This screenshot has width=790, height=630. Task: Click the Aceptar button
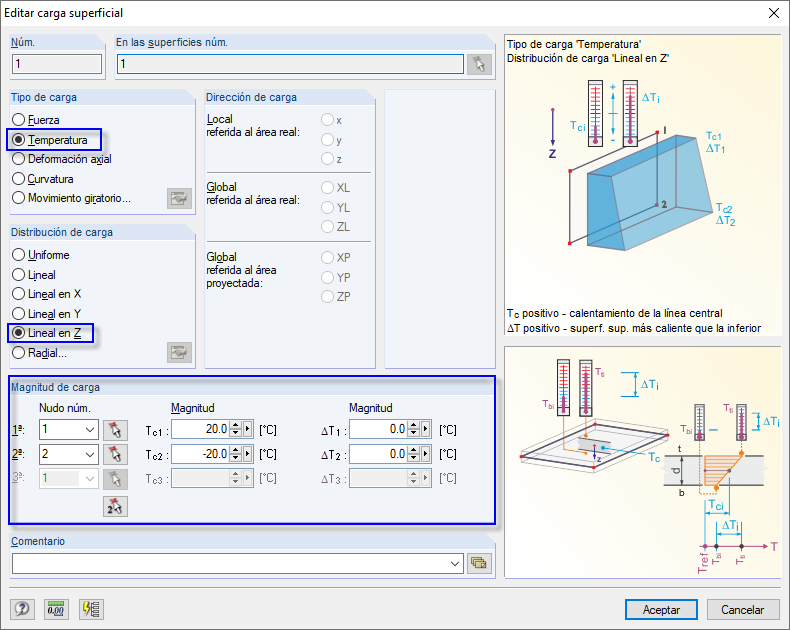[661, 610]
